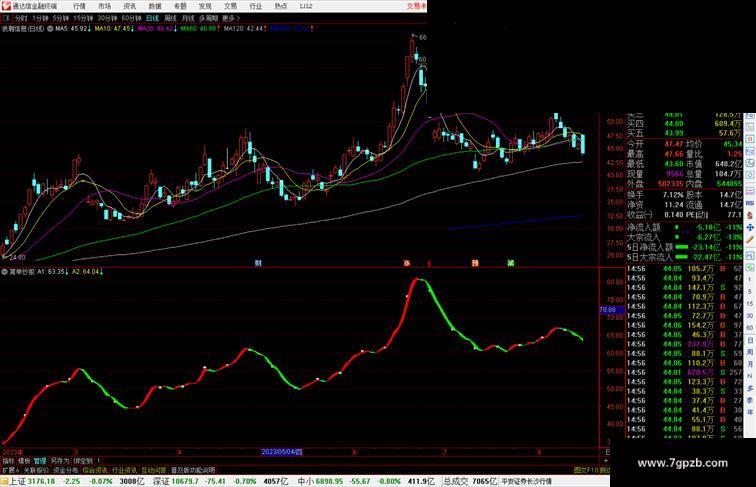756x487 pixels.
Task: Click the MA5: 45.92 value label
Action: (x=73, y=29)
